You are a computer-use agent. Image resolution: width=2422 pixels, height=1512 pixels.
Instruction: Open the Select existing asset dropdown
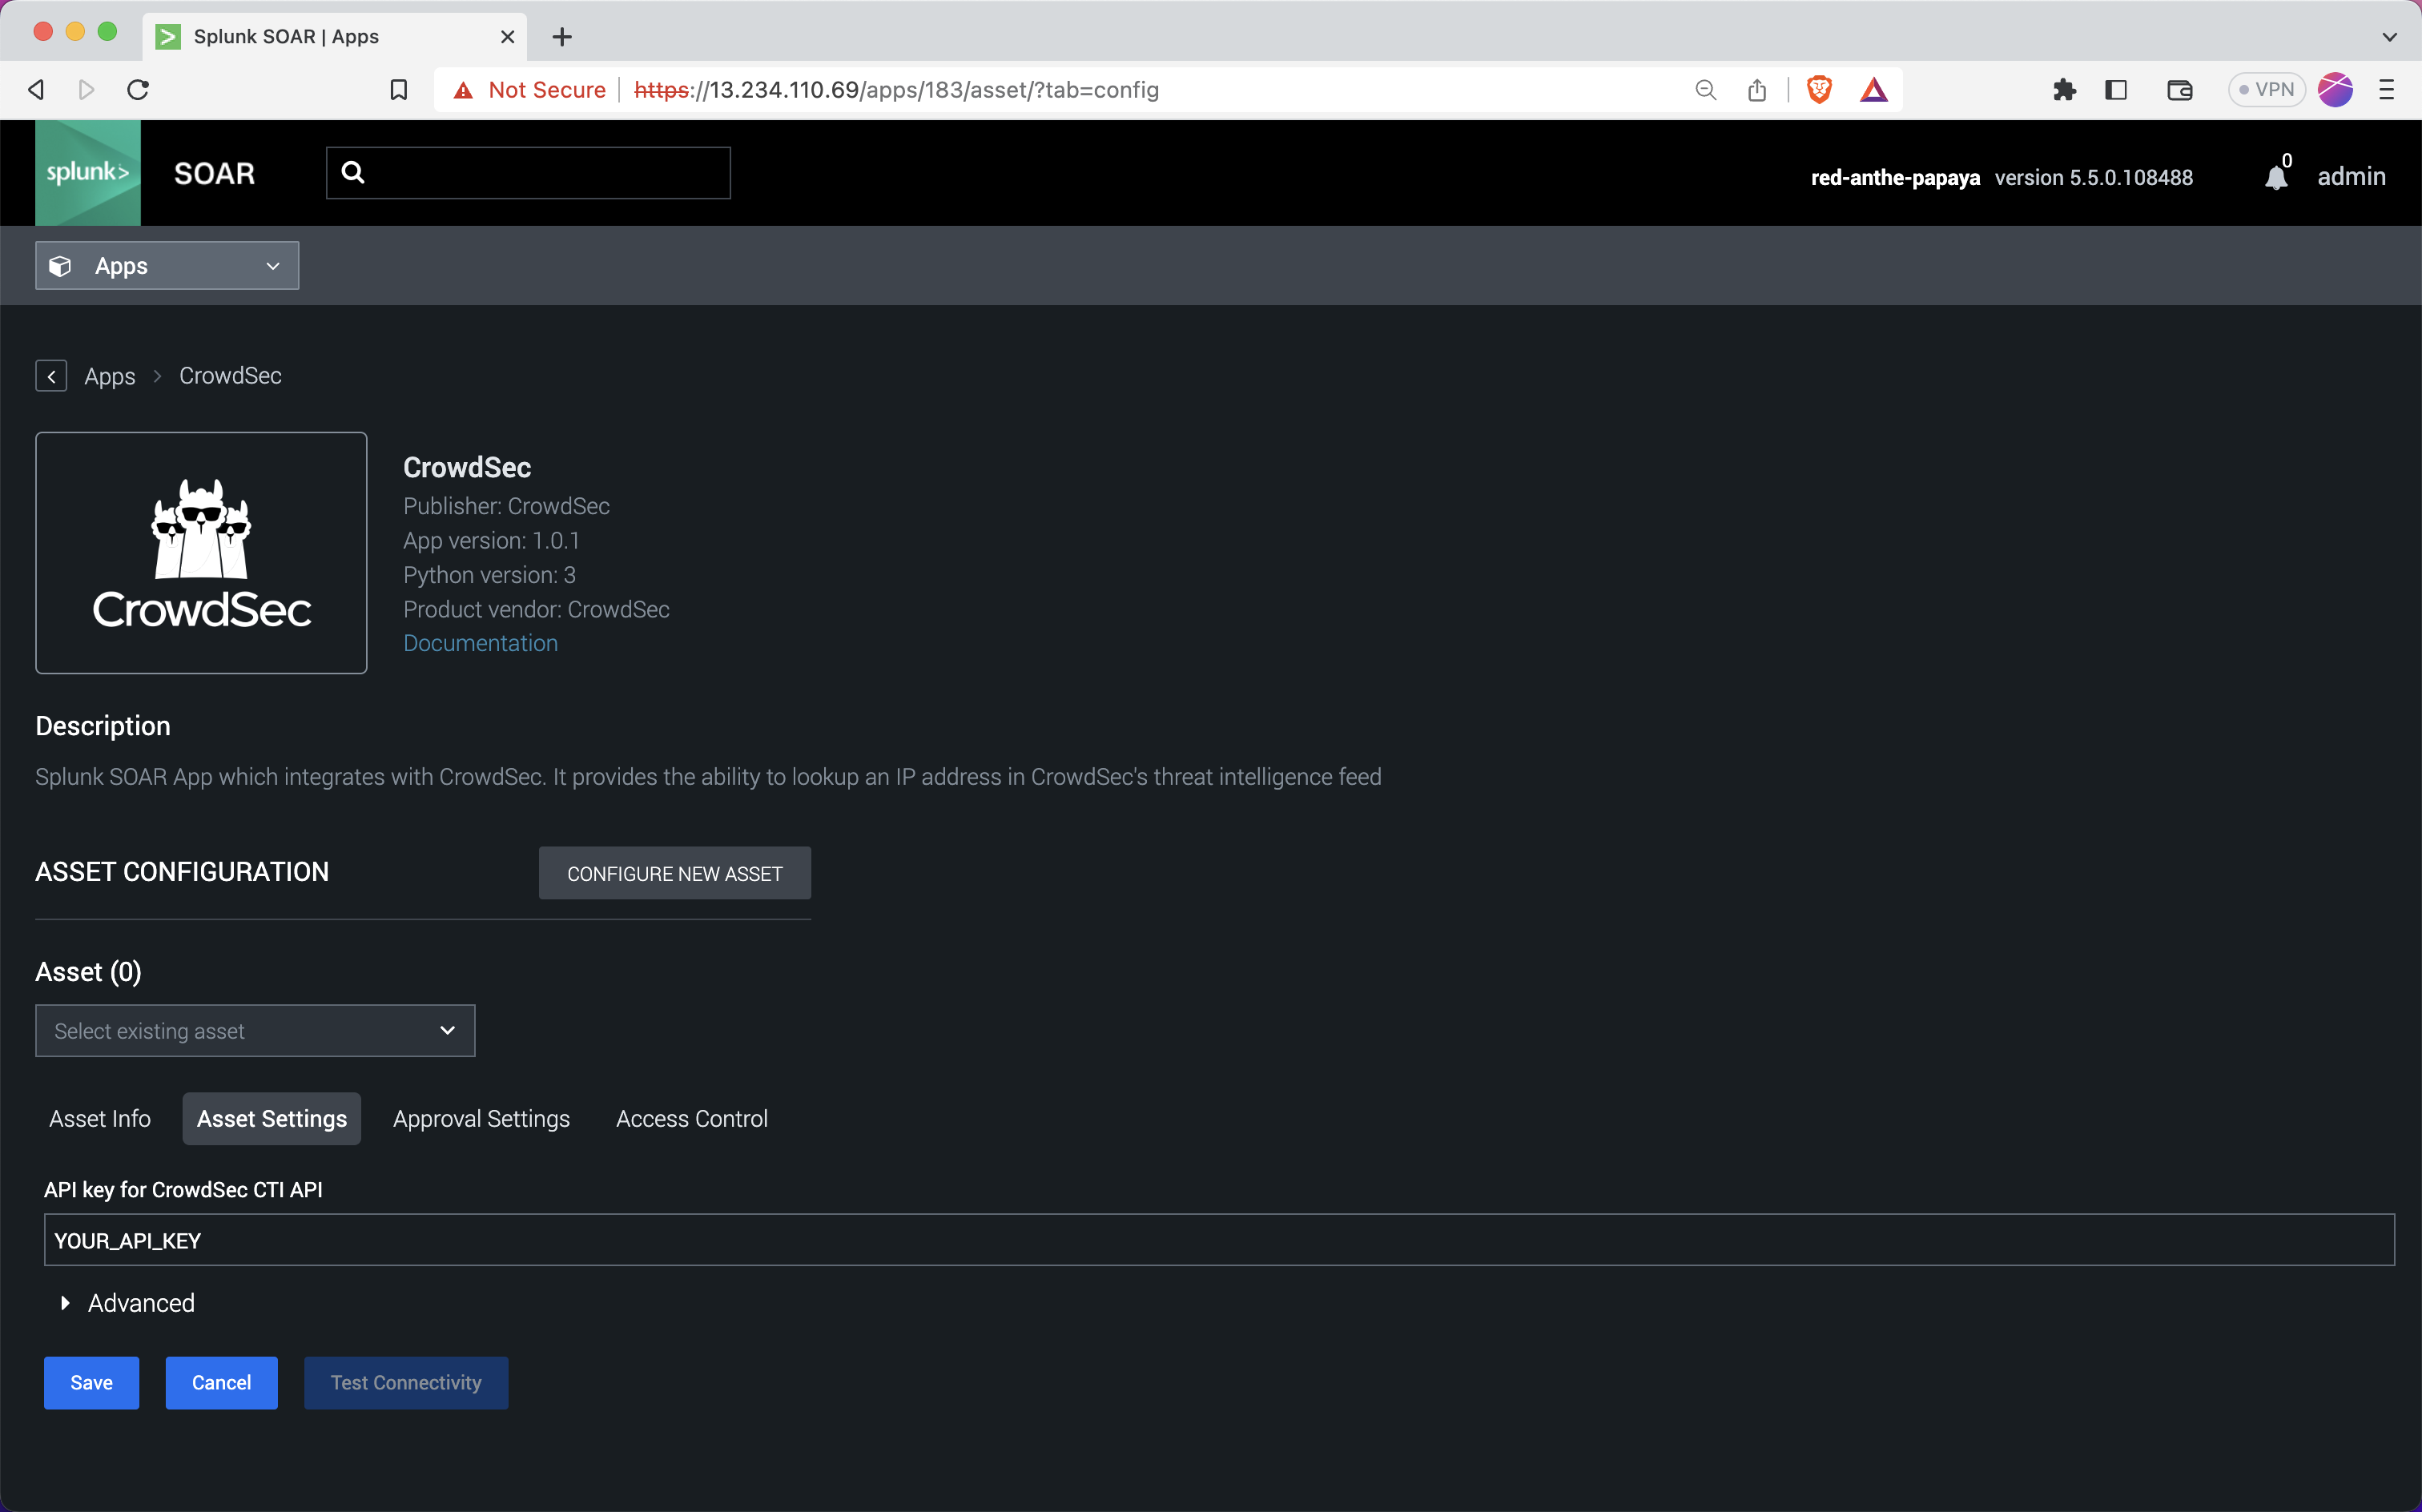pyautogui.click(x=254, y=1030)
